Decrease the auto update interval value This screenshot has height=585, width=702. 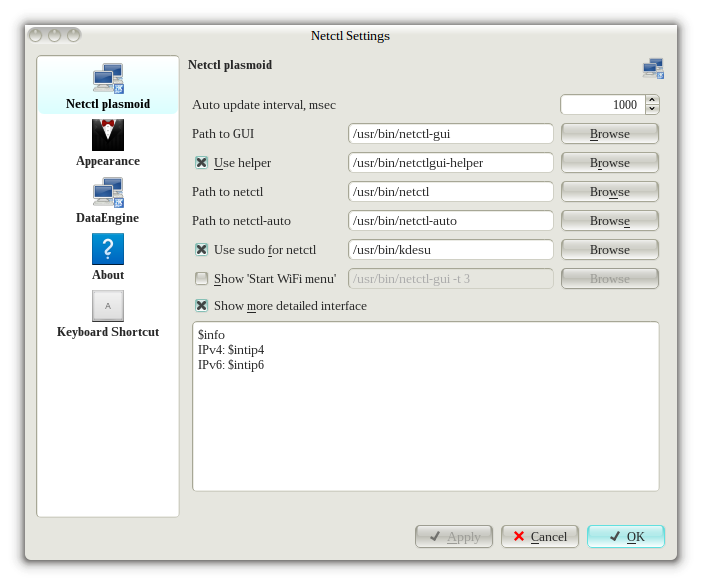pos(652,109)
